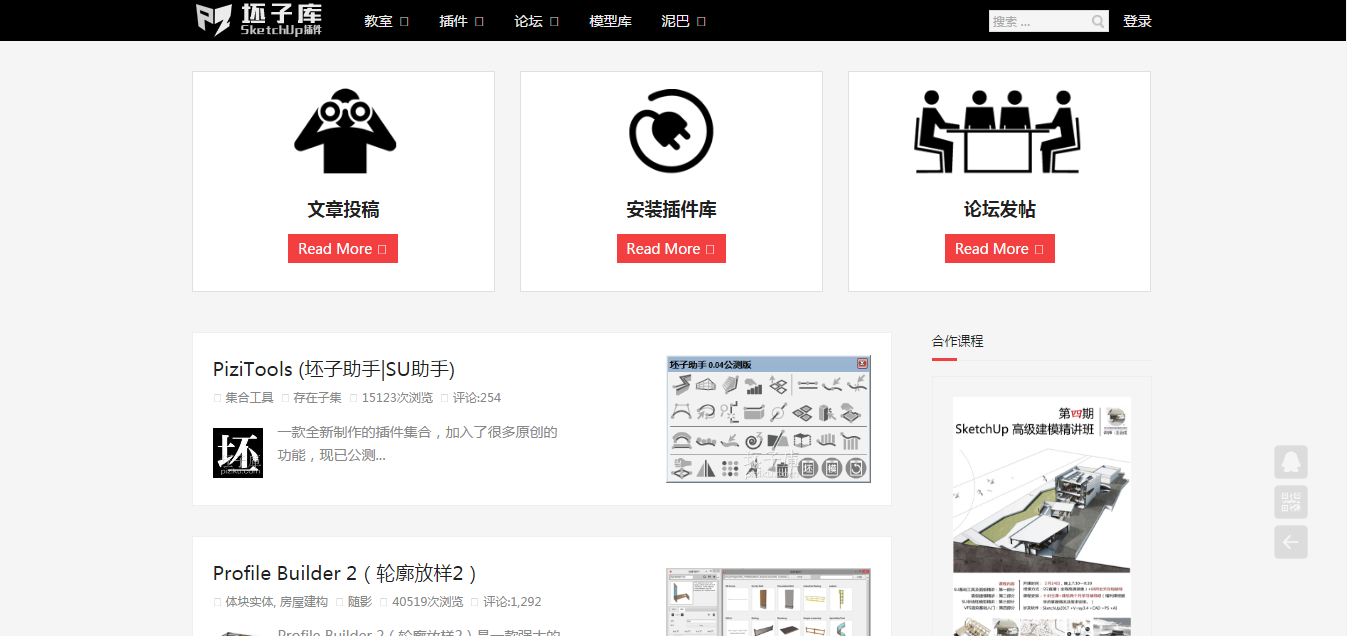Click the meeting table icon above 论坛发帖

(x=998, y=132)
